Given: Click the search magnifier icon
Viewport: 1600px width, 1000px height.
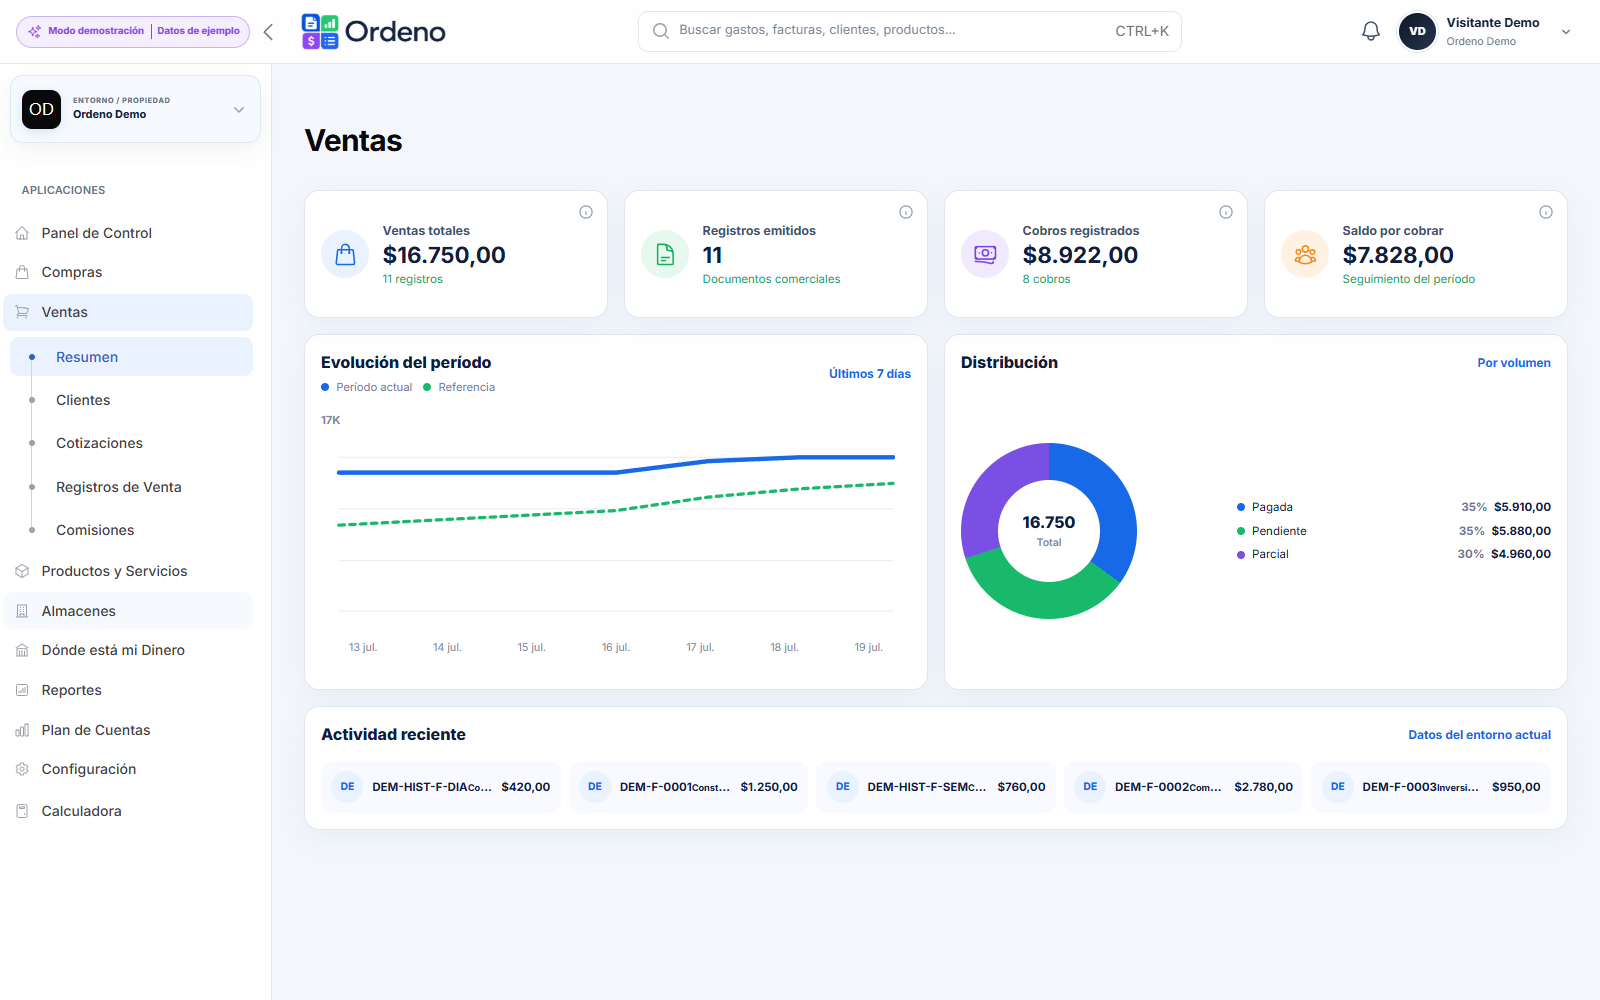Looking at the screenshot, I should (661, 31).
